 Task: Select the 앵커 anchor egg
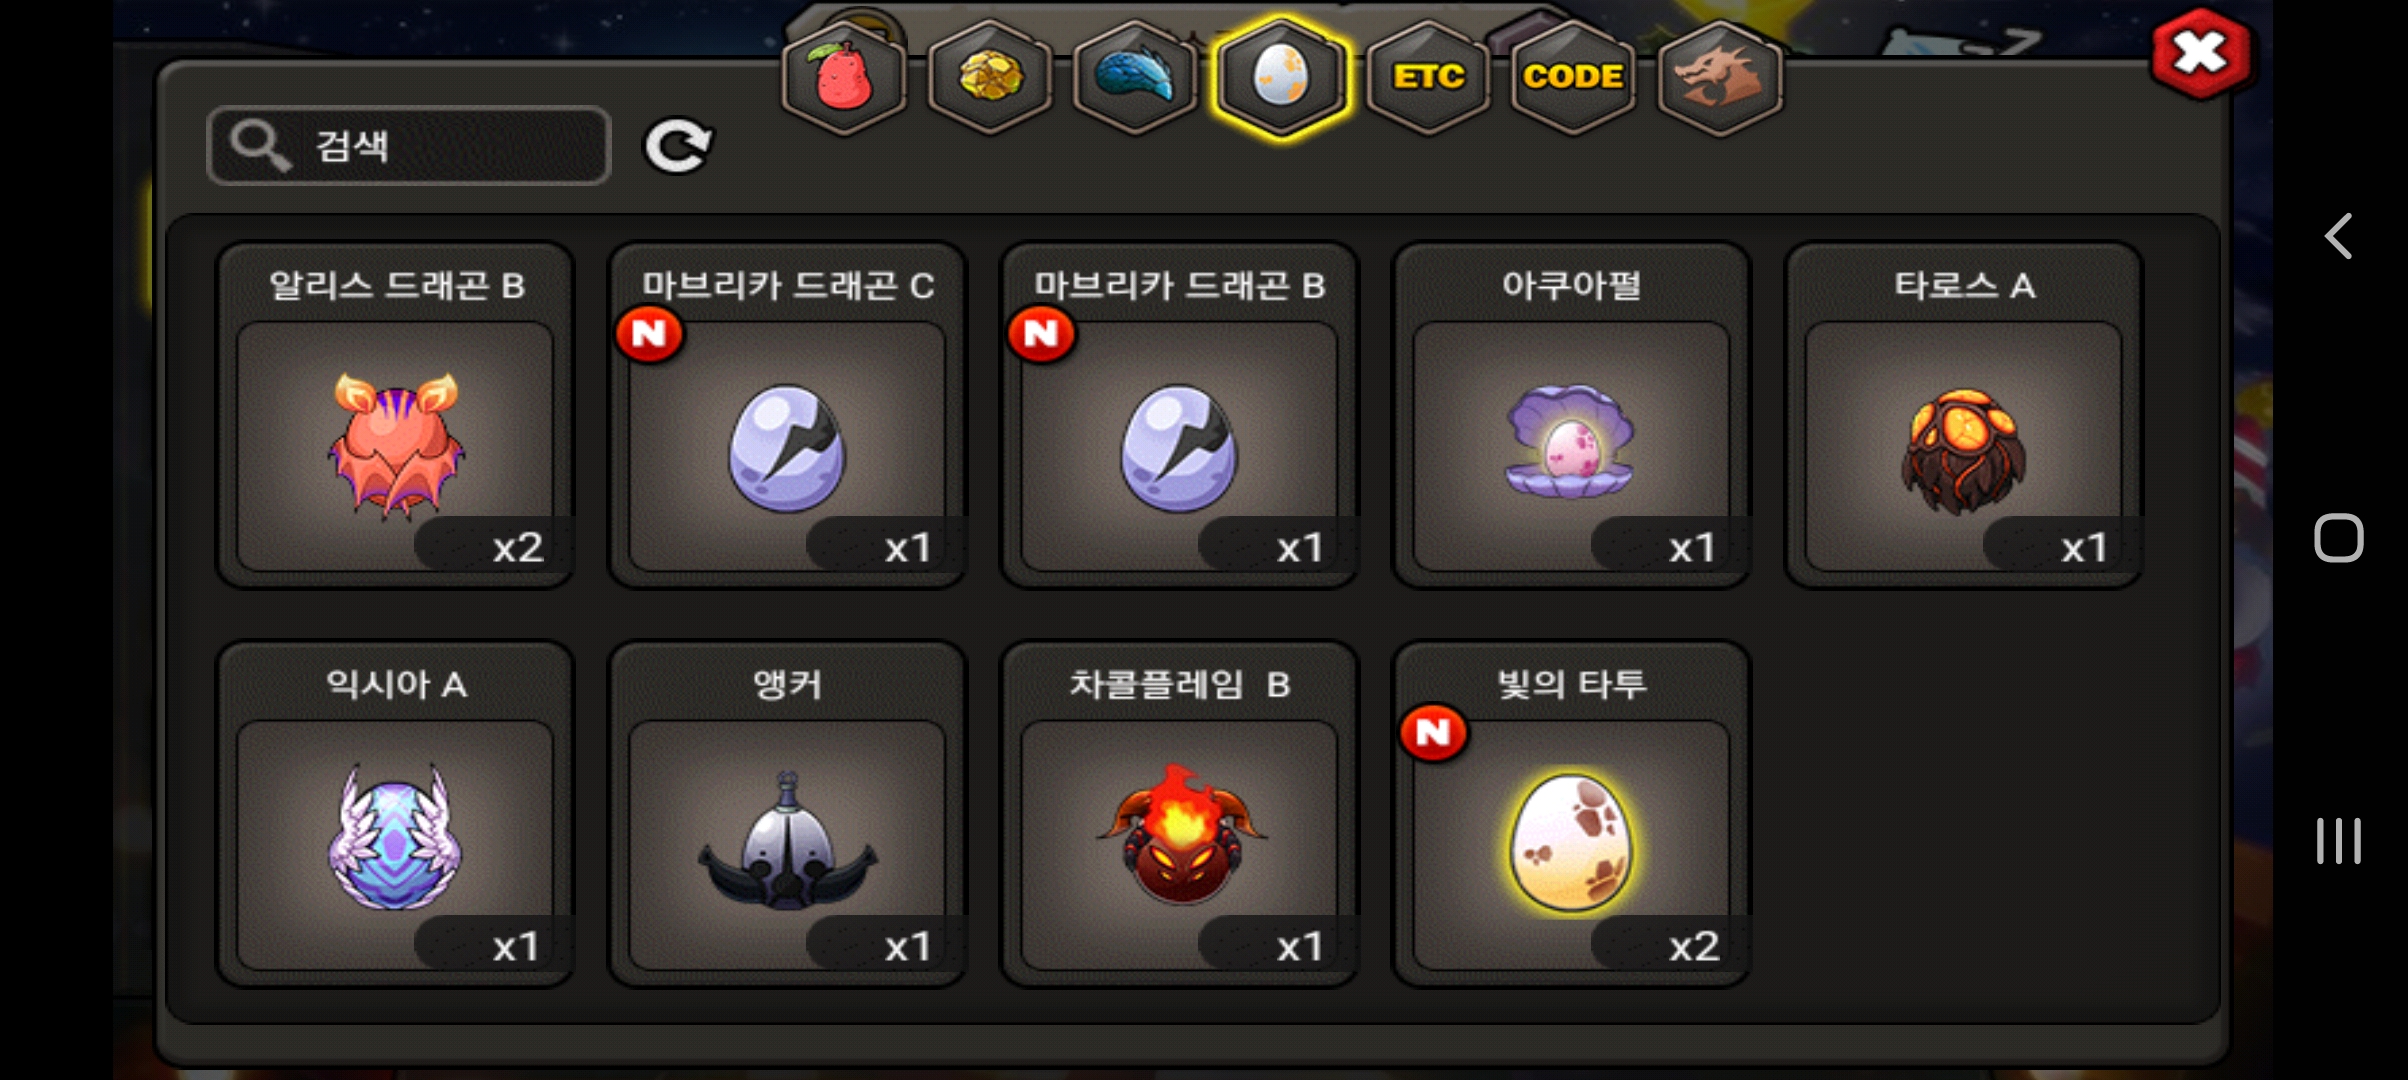tap(787, 815)
